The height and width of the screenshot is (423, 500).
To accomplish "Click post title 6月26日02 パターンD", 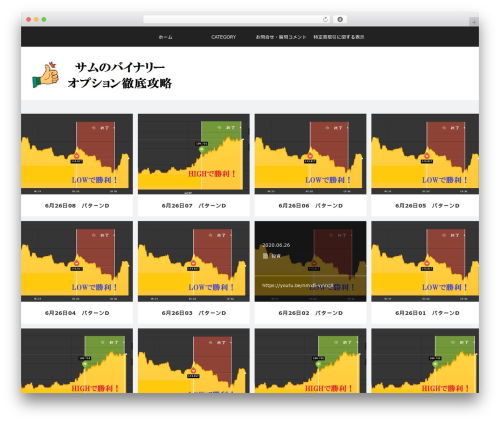I will point(310,313).
